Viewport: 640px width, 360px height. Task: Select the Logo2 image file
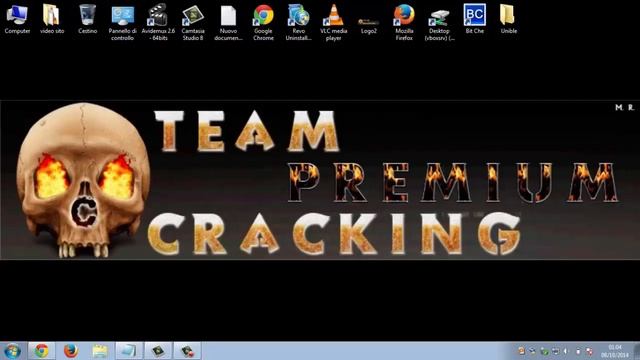[x=369, y=25]
